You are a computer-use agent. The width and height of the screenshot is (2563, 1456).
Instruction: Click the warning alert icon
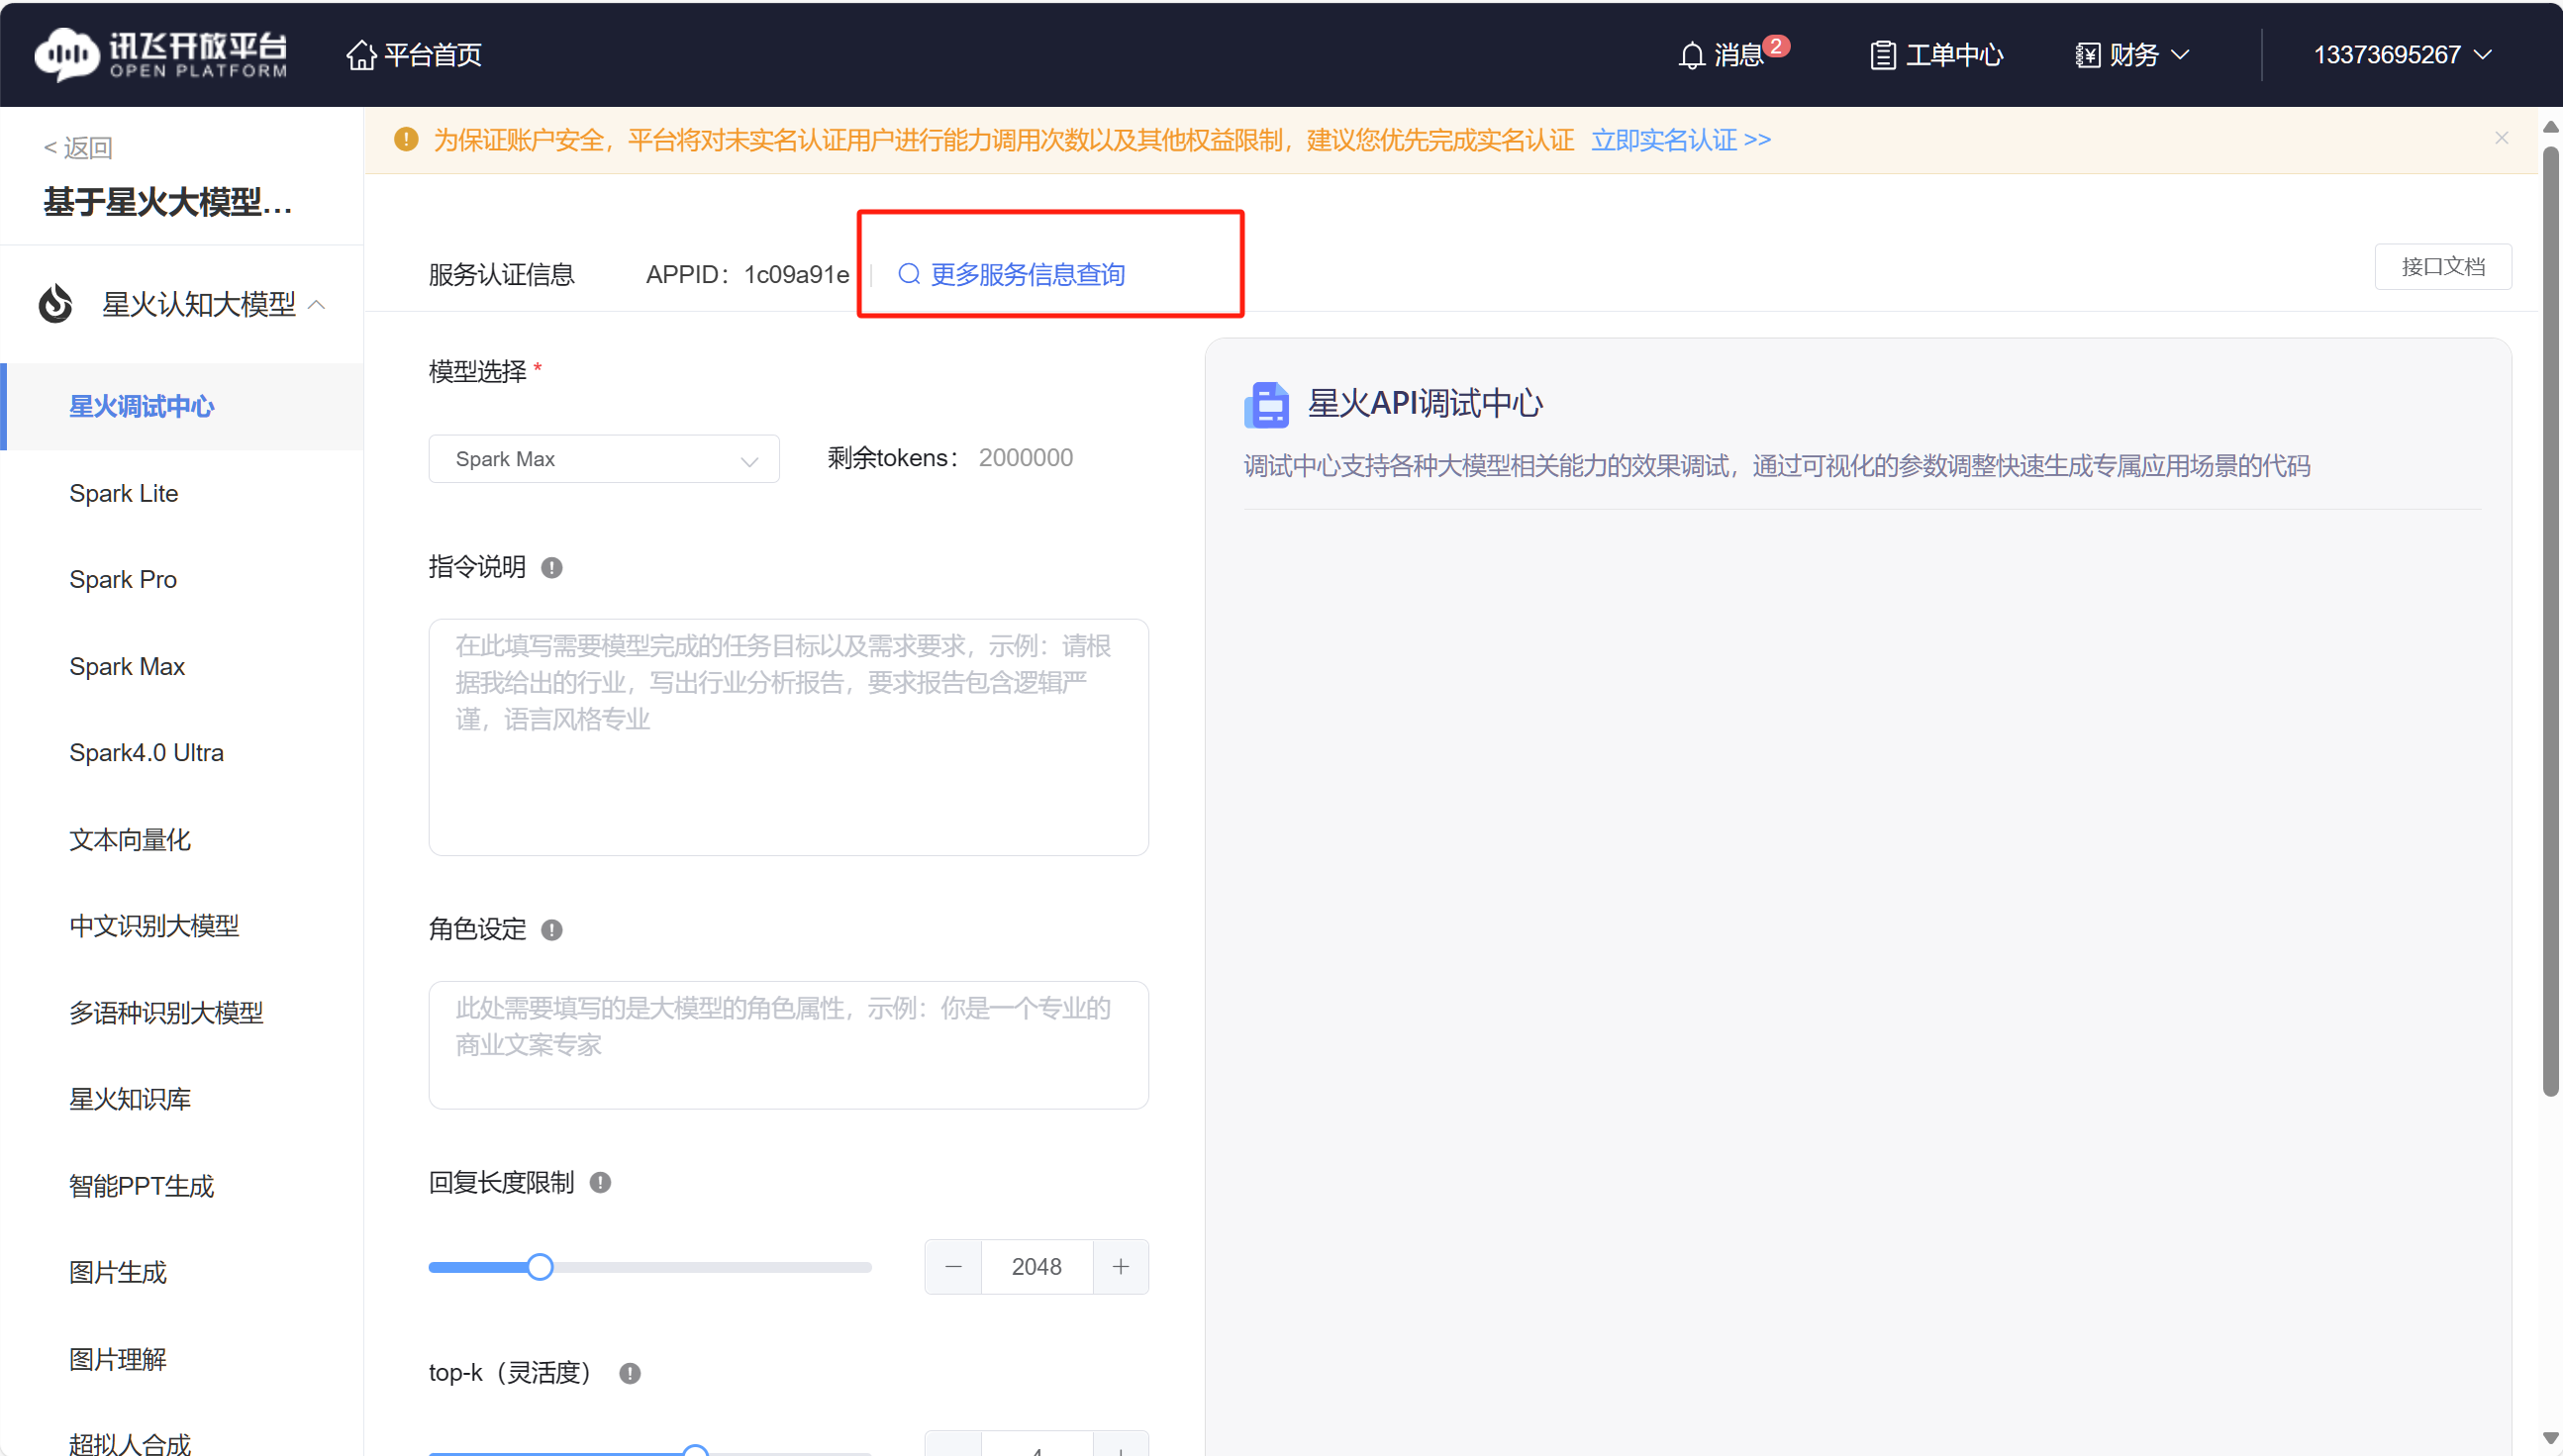(407, 141)
